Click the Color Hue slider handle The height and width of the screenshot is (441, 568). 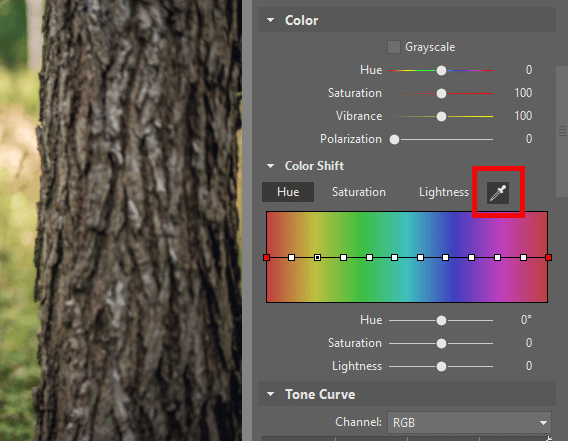click(441, 70)
